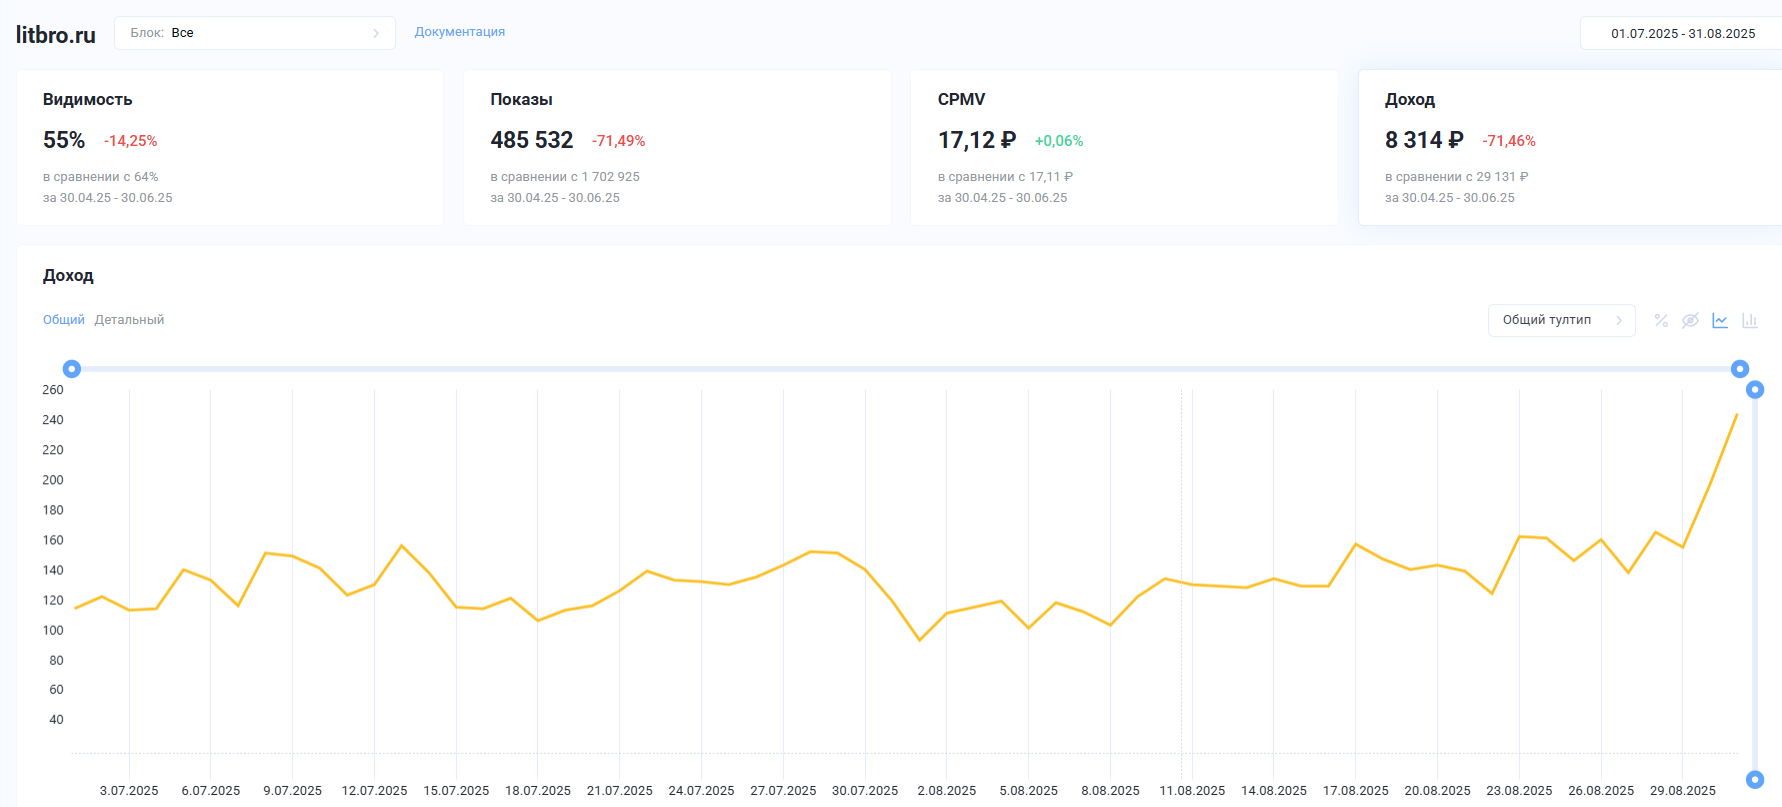Open the Общий тултип dropdown
Image resolution: width=1782 pixels, height=807 pixels.
tap(1561, 320)
